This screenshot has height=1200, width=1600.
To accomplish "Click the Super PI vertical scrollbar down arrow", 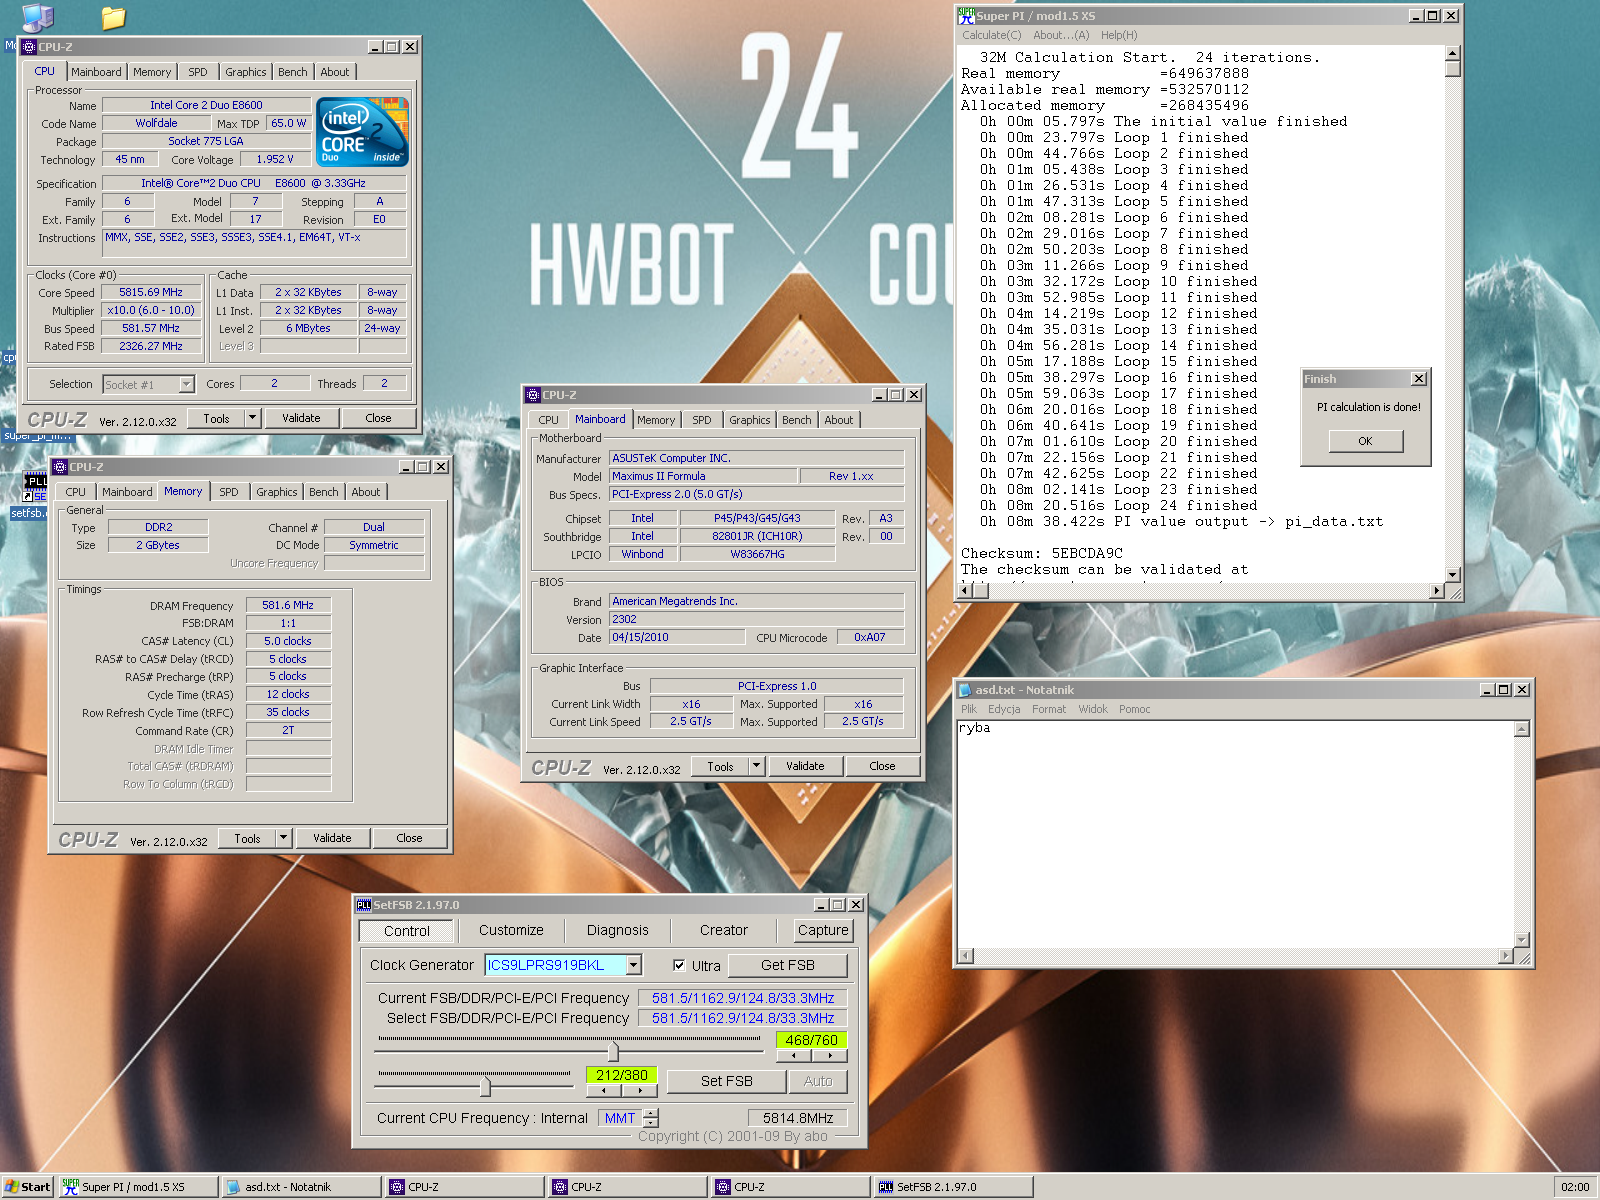I will [1453, 575].
